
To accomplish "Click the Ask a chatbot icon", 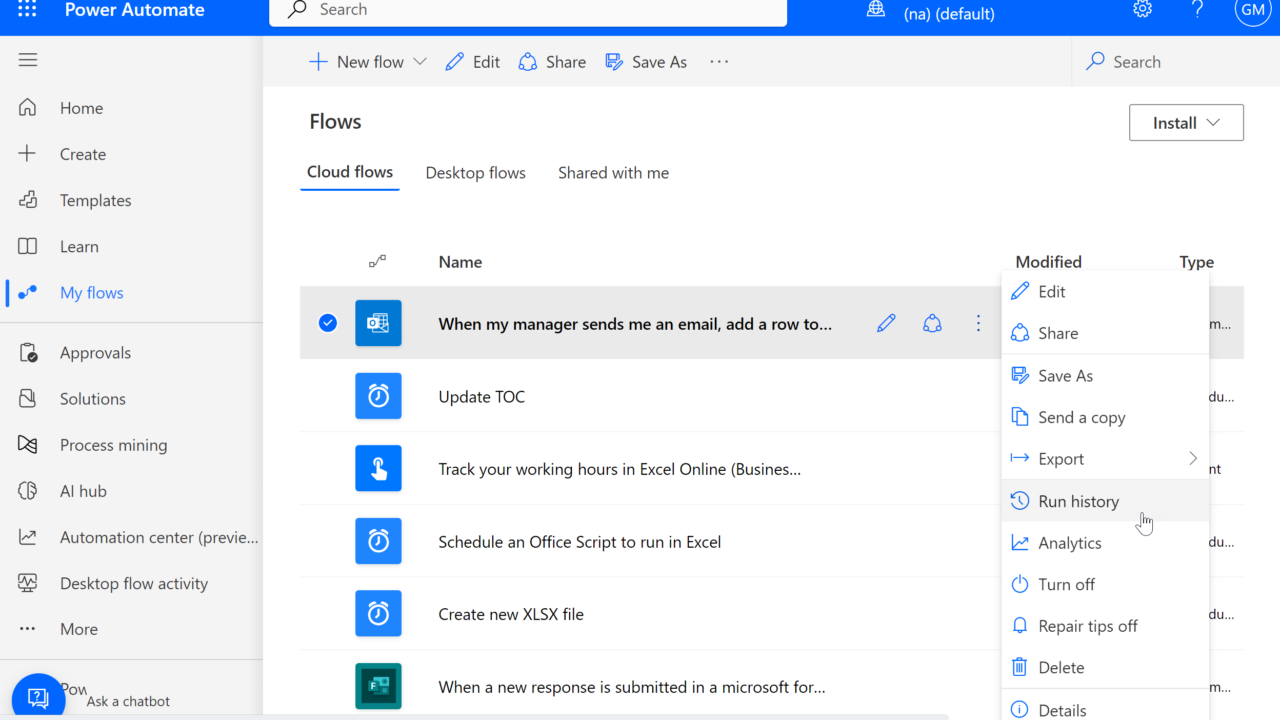I will tap(38, 697).
